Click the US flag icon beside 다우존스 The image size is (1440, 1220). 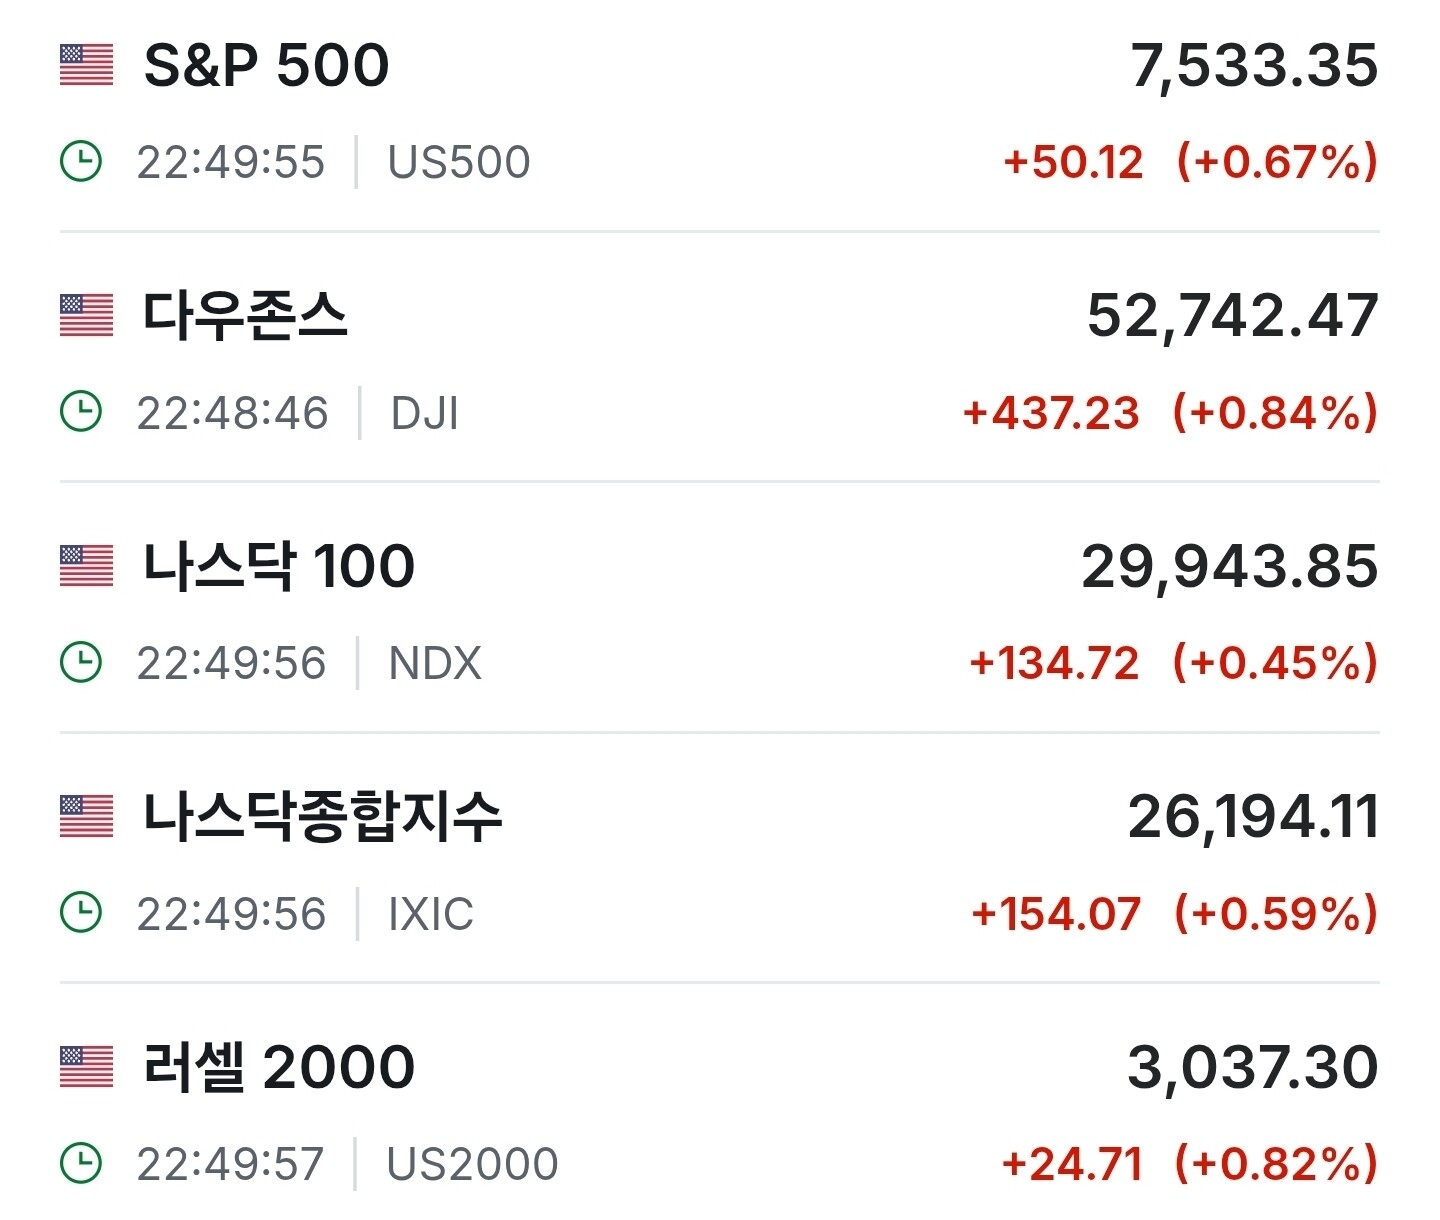click(x=86, y=316)
